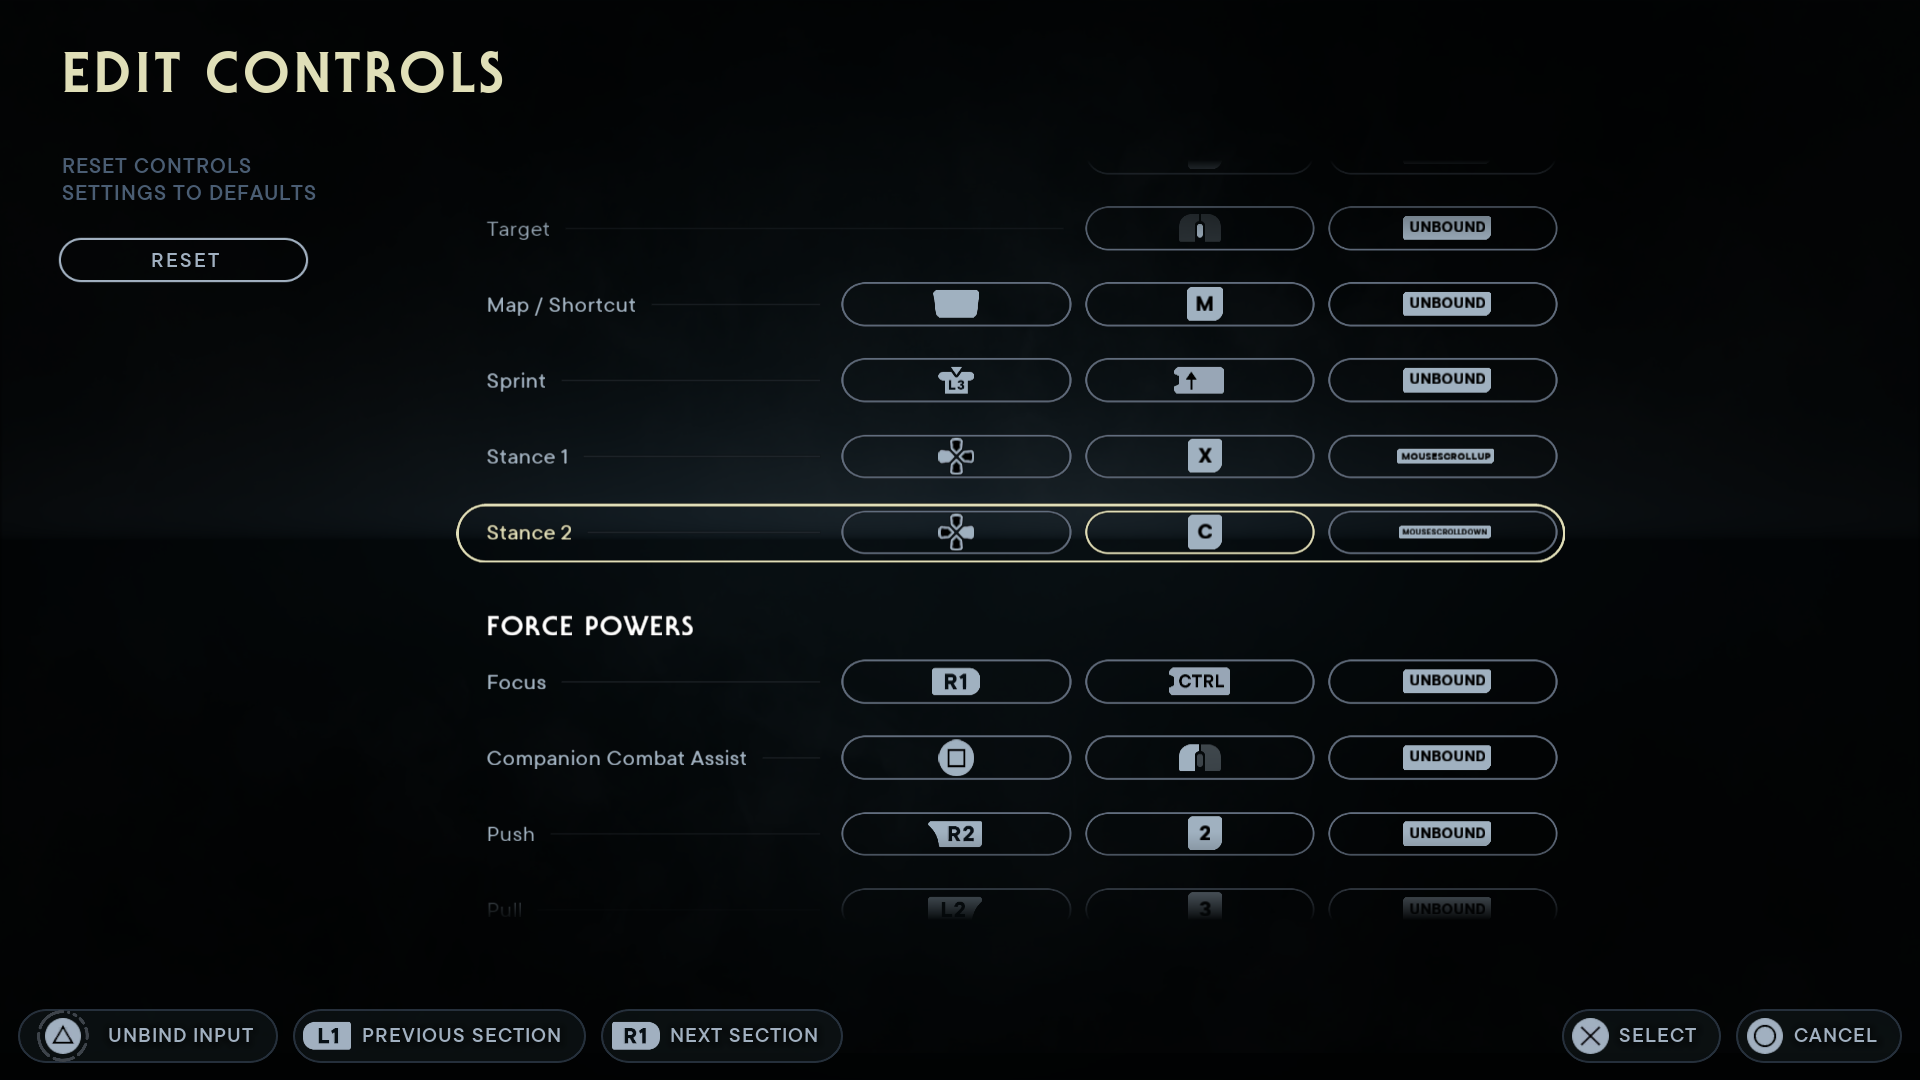Click the Target mouse button binding
Image resolution: width=1920 pixels, height=1080 pixels.
[x=1199, y=229]
